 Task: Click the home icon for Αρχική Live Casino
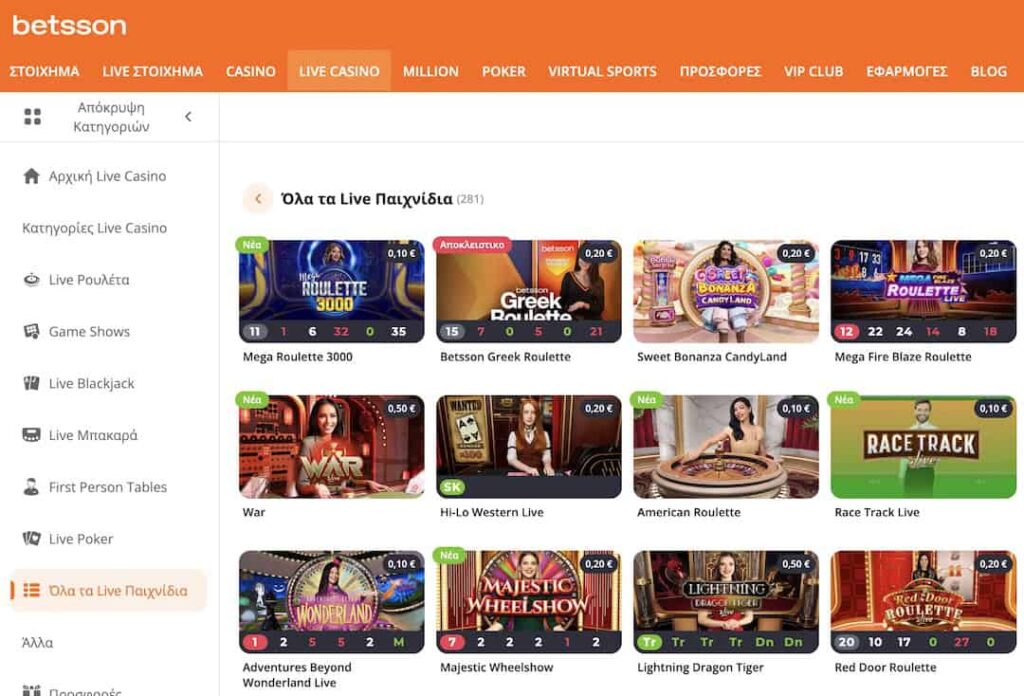31,176
